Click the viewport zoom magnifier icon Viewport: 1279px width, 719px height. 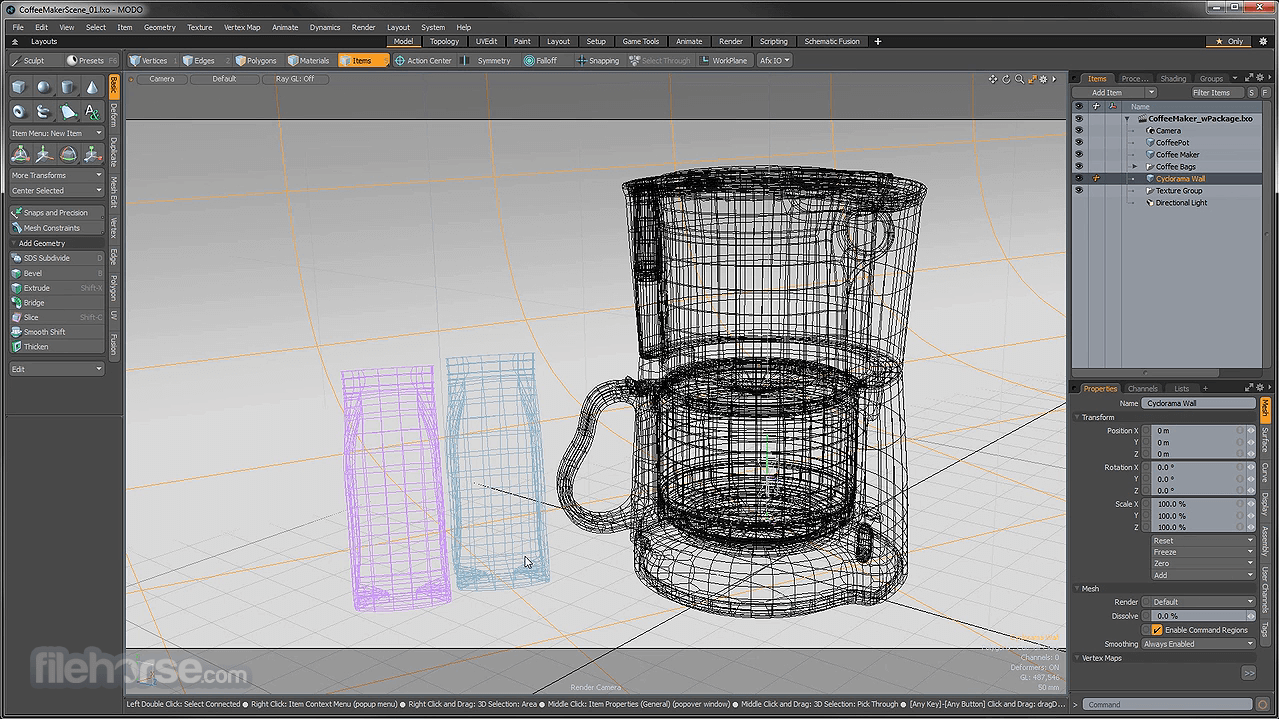pyautogui.click(x=1019, y=79)
